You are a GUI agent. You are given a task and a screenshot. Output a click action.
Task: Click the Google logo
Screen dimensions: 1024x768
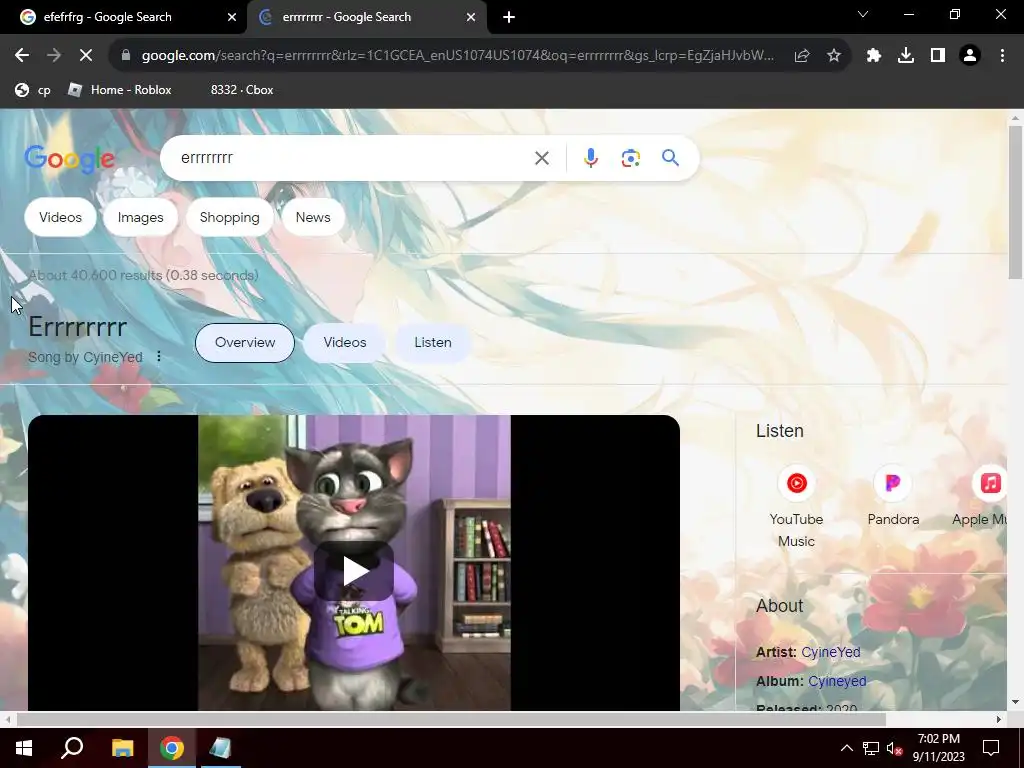(x=69, y=159)
